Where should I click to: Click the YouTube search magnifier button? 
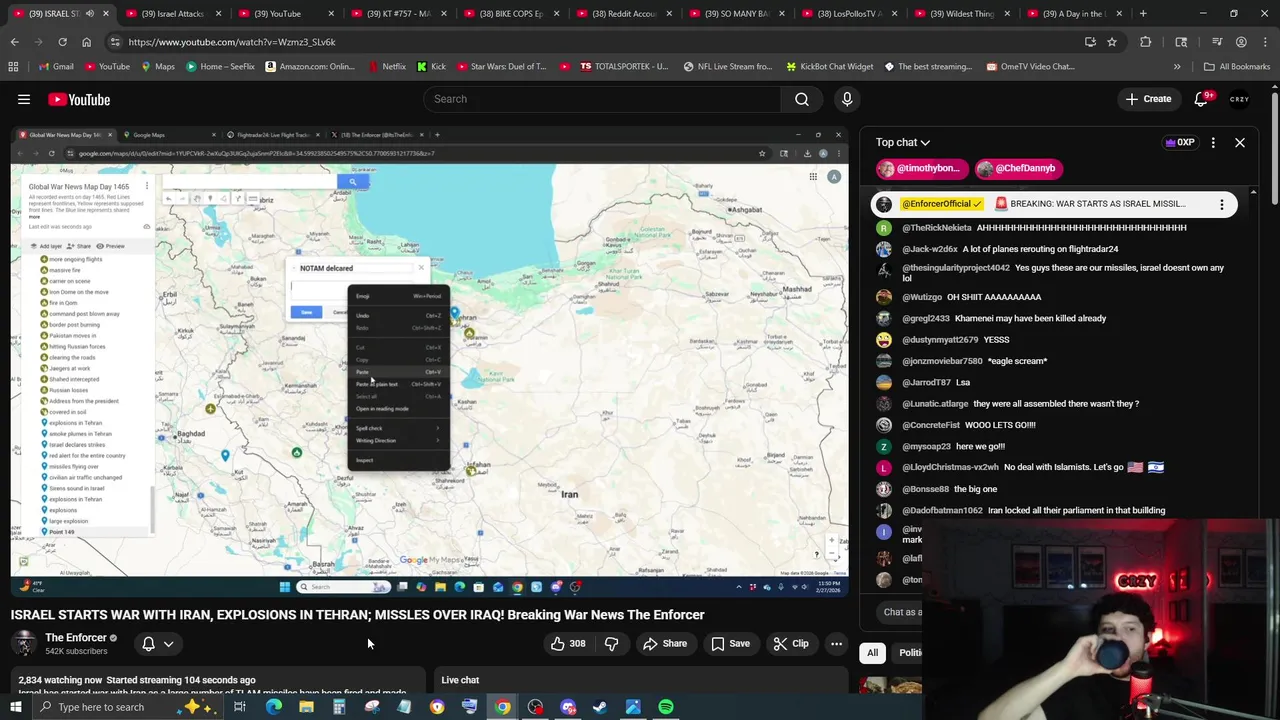pyautogui.click(x=802, y=99)
